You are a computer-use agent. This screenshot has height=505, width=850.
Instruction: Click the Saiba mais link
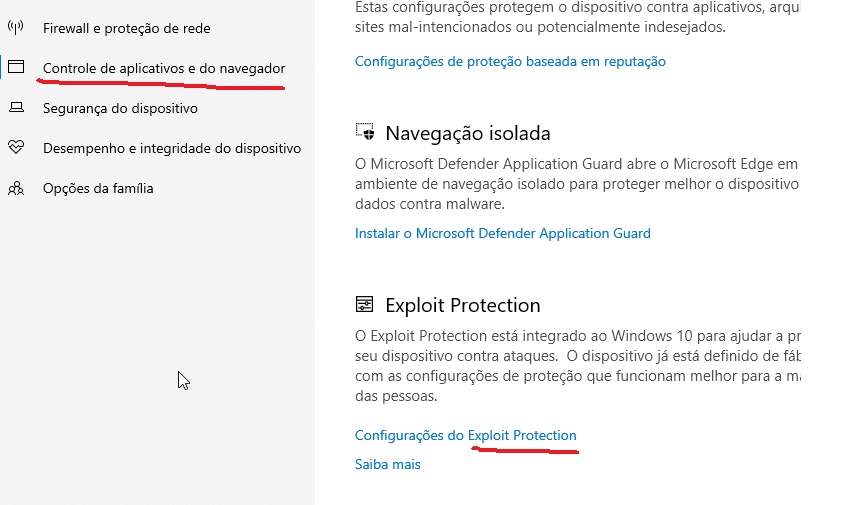pos(387,464)
